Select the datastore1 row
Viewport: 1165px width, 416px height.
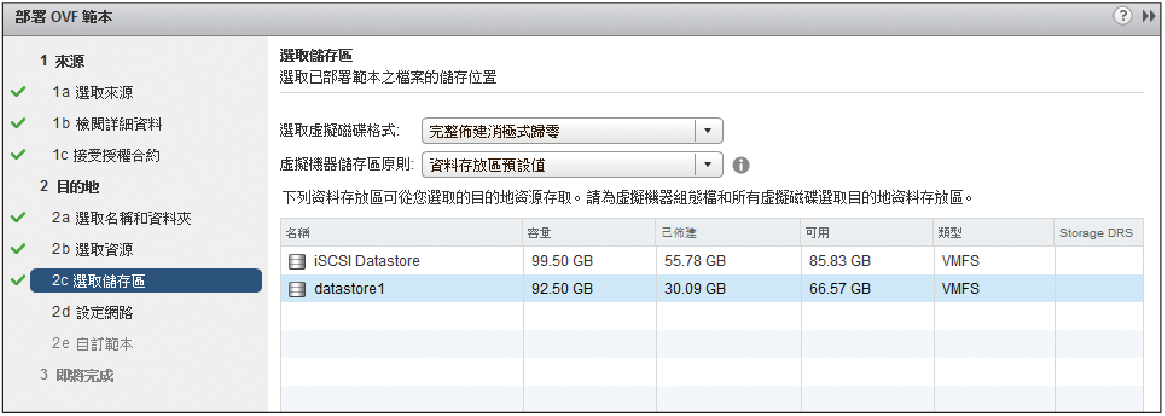click(713, 288)
